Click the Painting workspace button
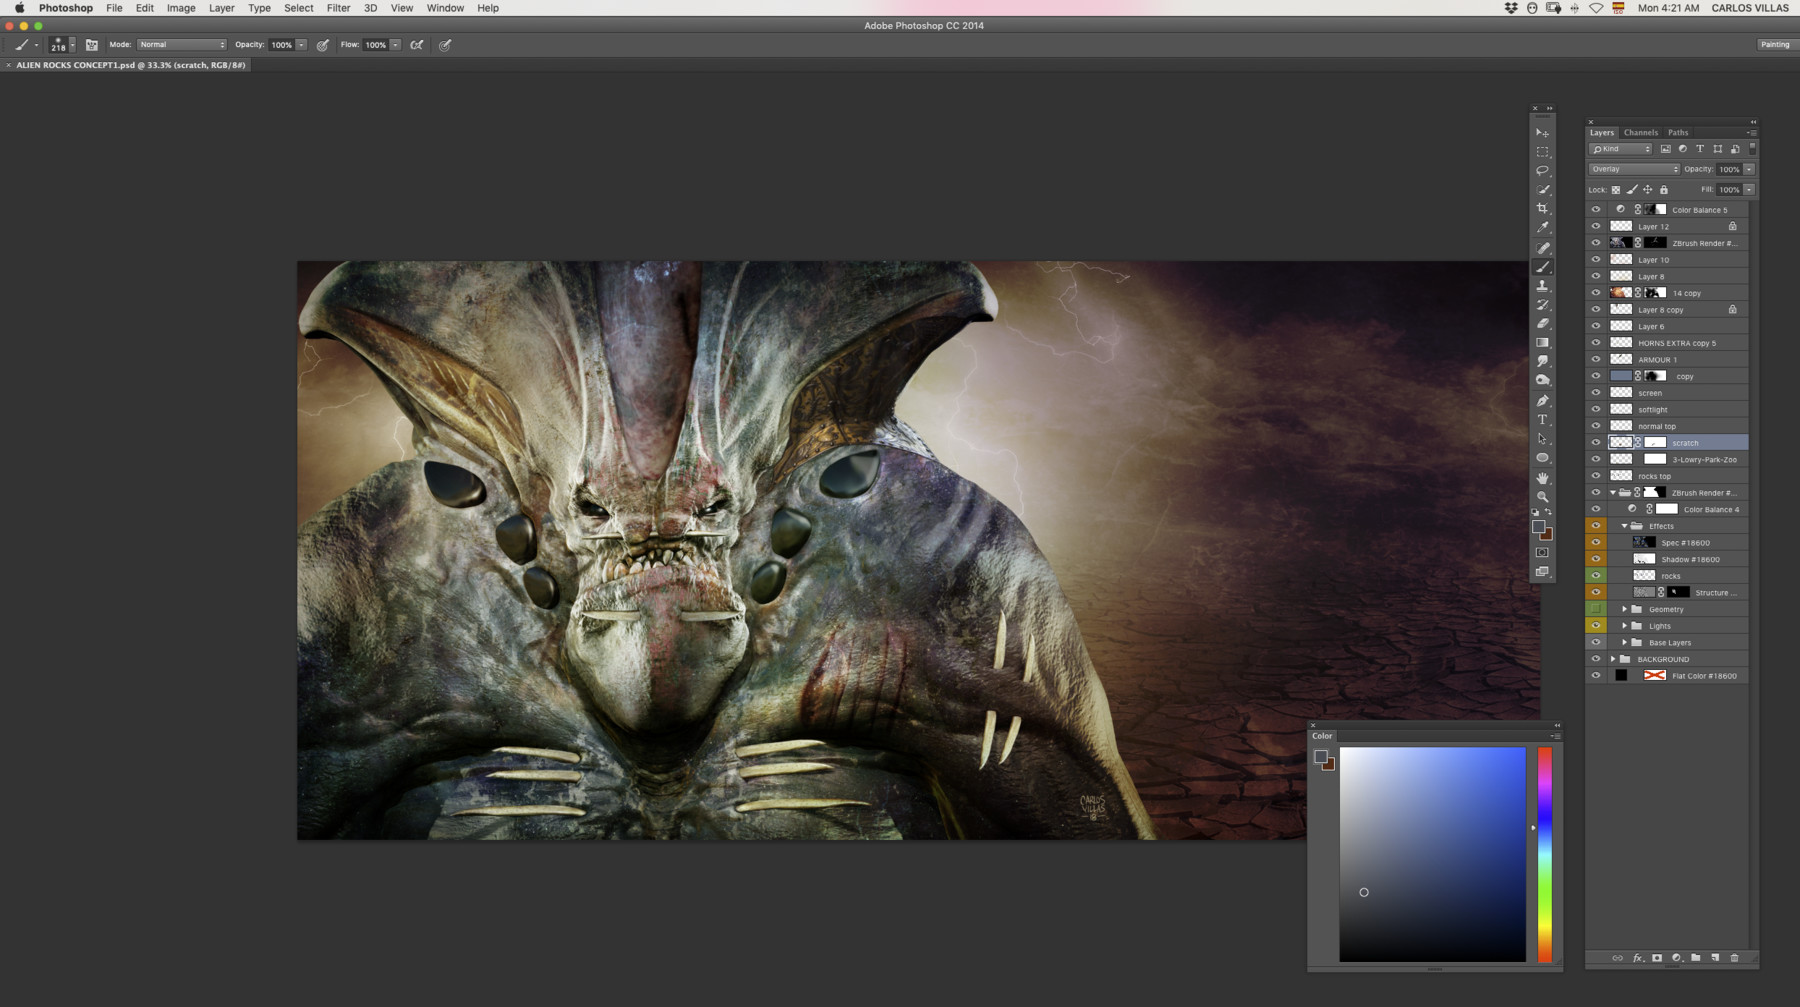This screenshot has width=1800, height=1007. [x=1775, y=45]
